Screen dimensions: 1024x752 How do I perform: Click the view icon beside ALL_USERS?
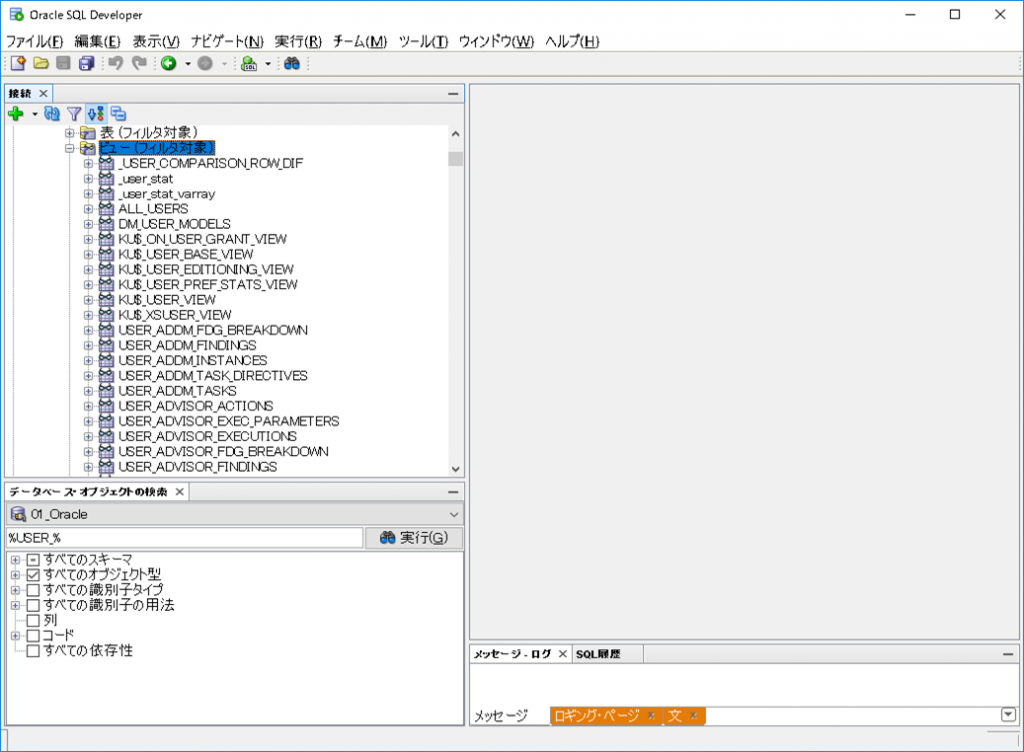(x=106, y=209)
